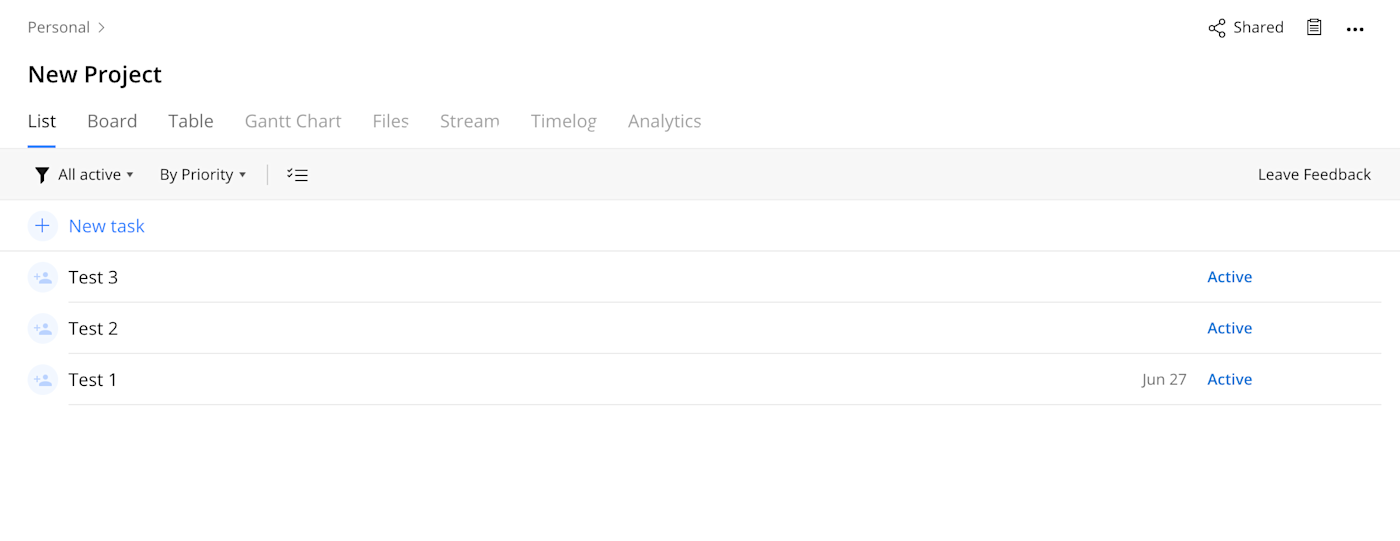Image resolution: width=1400 pixels, height=541 pixels.
Task: Switch to the Board tab
Action: click(x=112, y=121)
